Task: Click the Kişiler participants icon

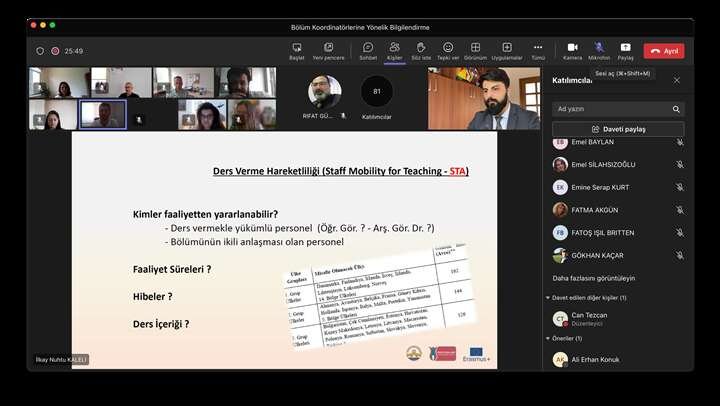Action: pos(394,50)
